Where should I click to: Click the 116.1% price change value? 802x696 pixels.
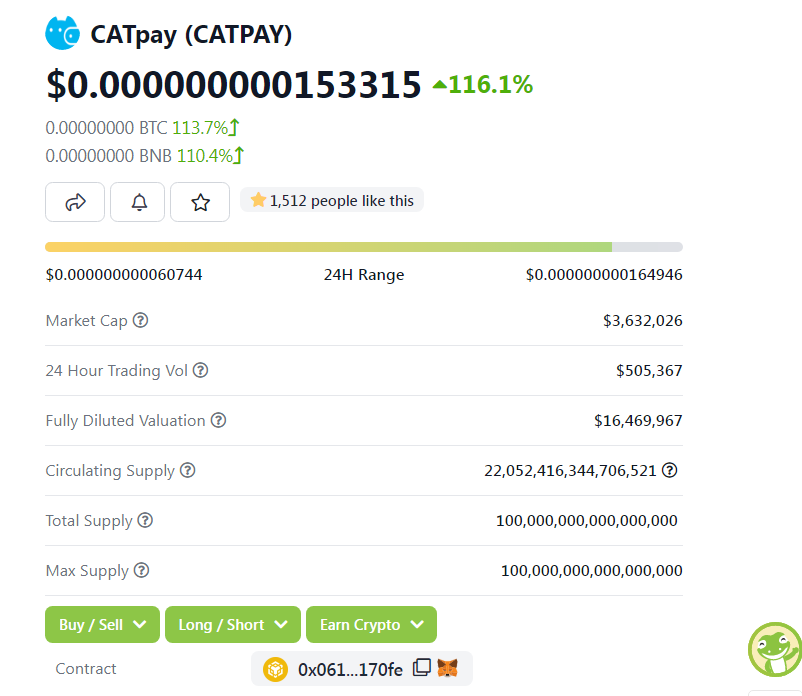coord(483,84)
